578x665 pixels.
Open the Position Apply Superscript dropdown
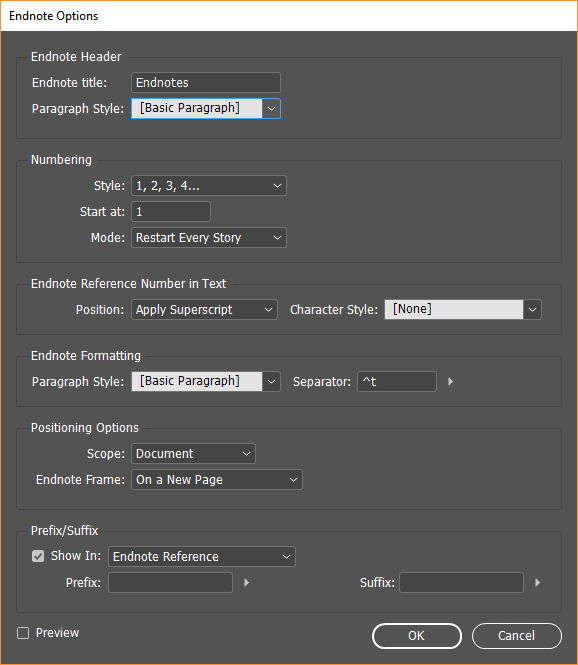(x=204, y=310)
